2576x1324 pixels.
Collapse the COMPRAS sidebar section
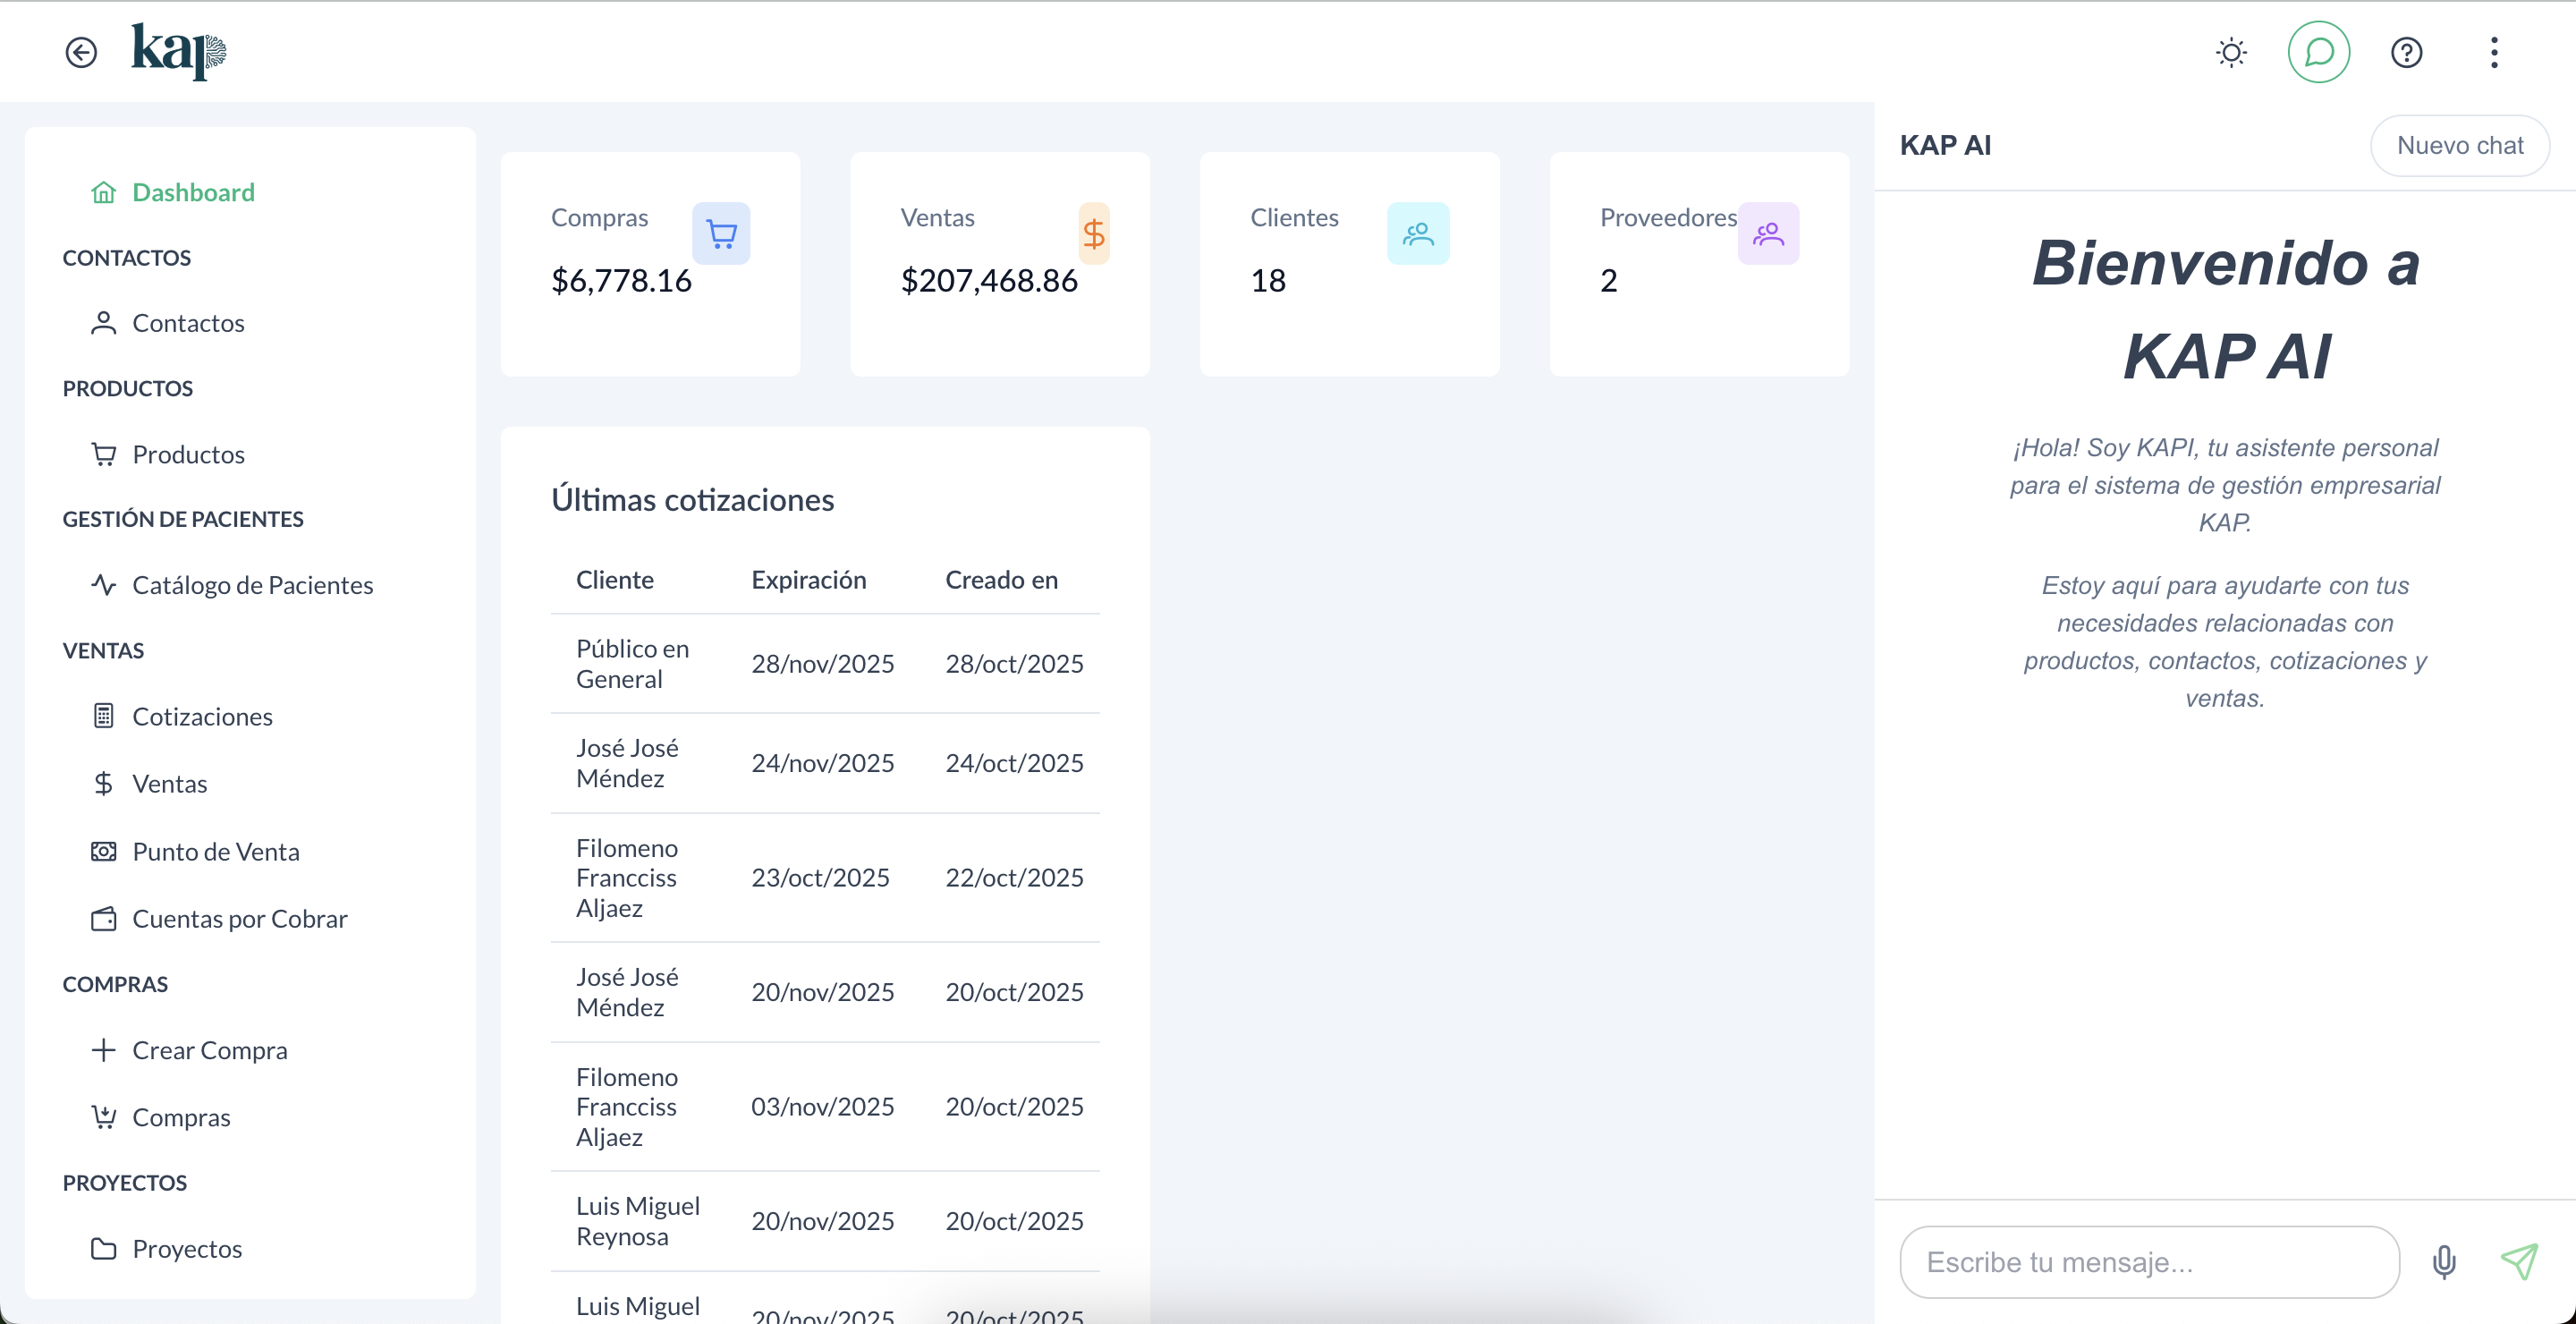(115, 983)
